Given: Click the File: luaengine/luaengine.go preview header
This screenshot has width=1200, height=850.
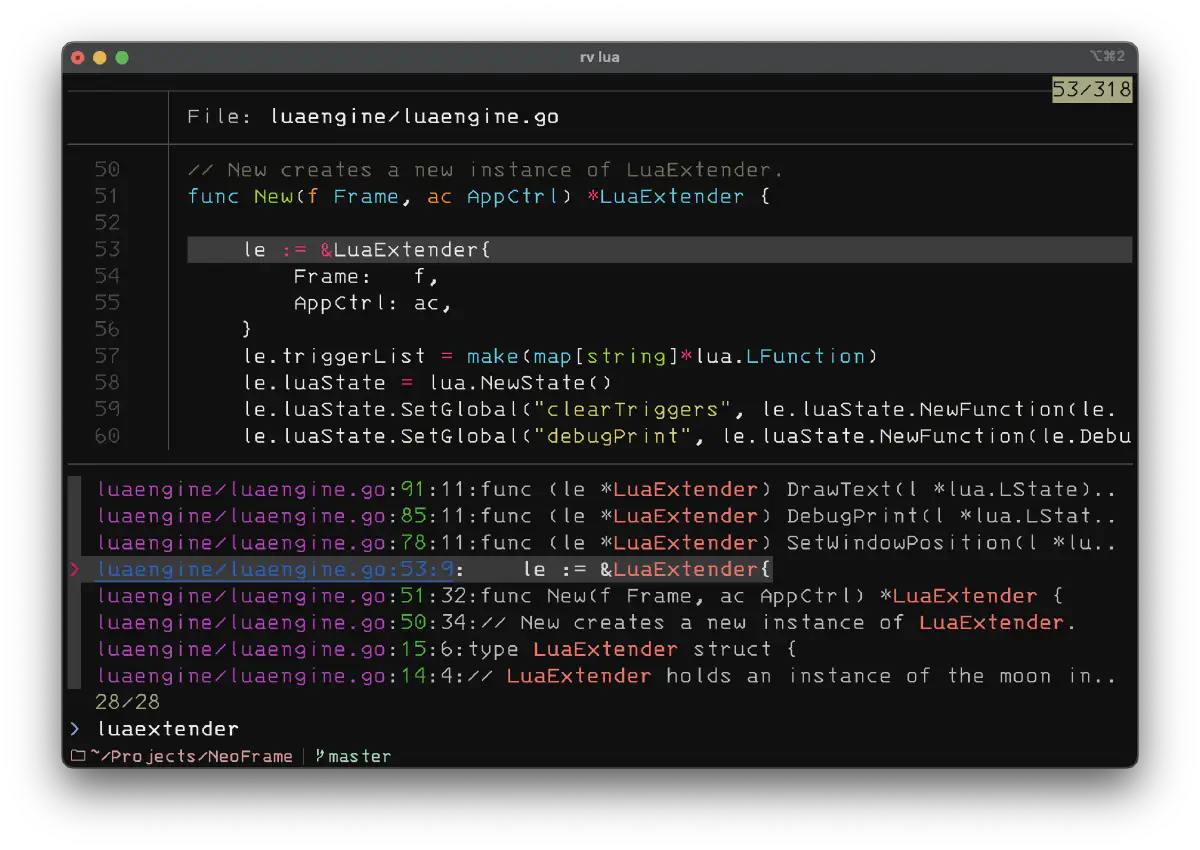Looking at the screenshot, I should click(370, 116).
